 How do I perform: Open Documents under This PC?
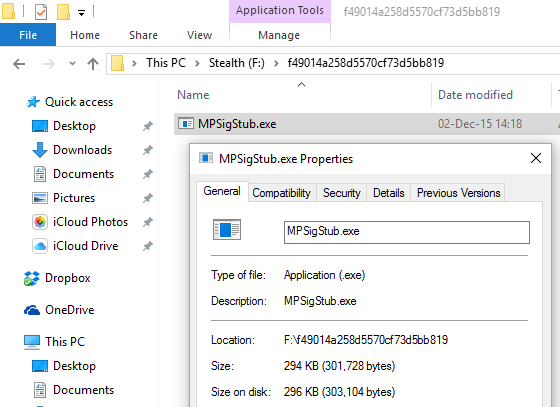pos(84,390)
